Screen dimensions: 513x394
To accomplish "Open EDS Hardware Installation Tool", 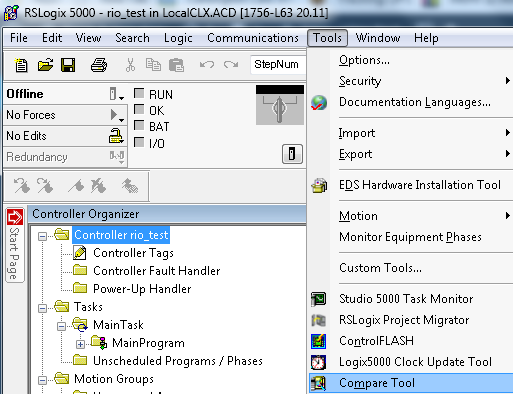I will [420, 185].
